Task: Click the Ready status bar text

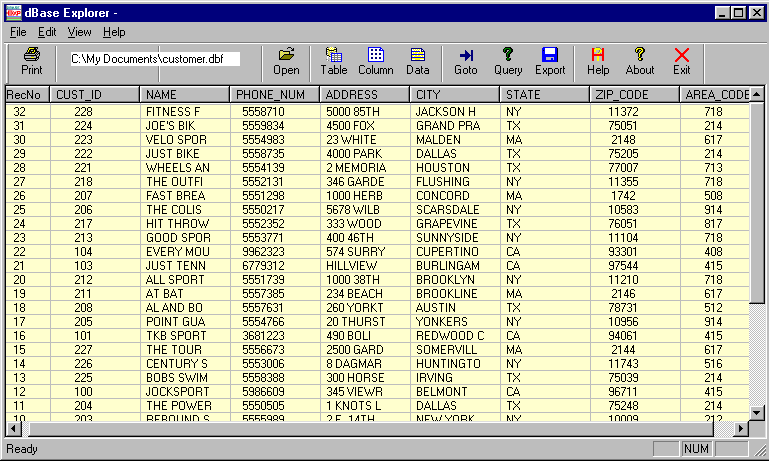Action: (22, 449)
